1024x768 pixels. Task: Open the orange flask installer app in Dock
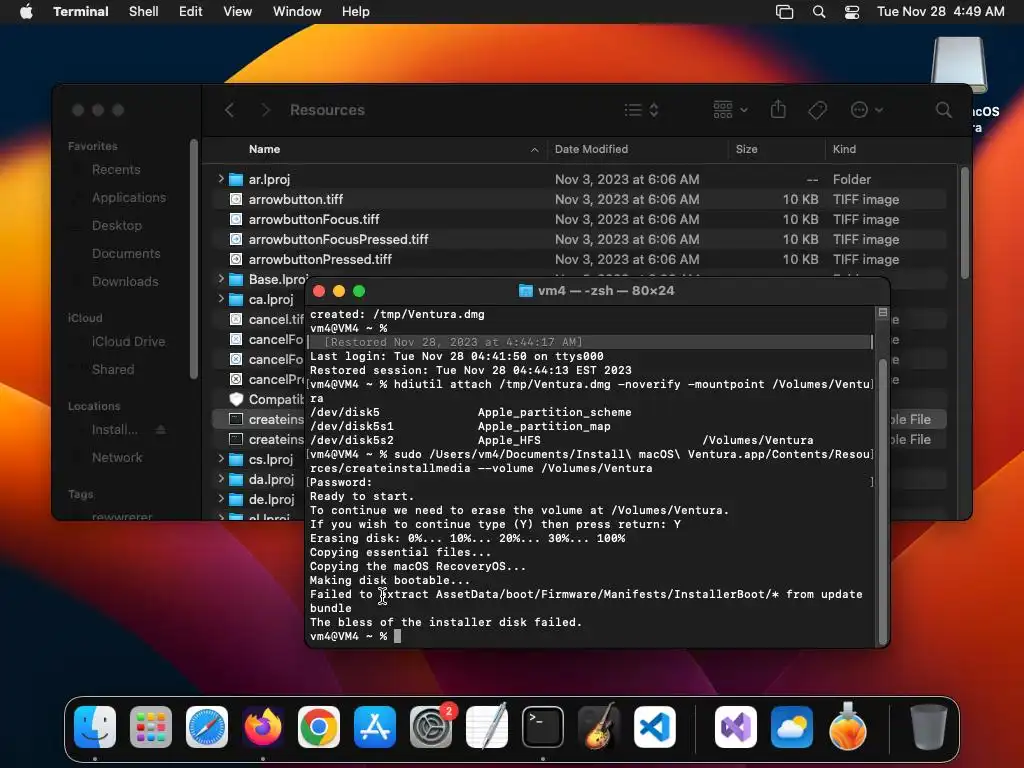848,727
